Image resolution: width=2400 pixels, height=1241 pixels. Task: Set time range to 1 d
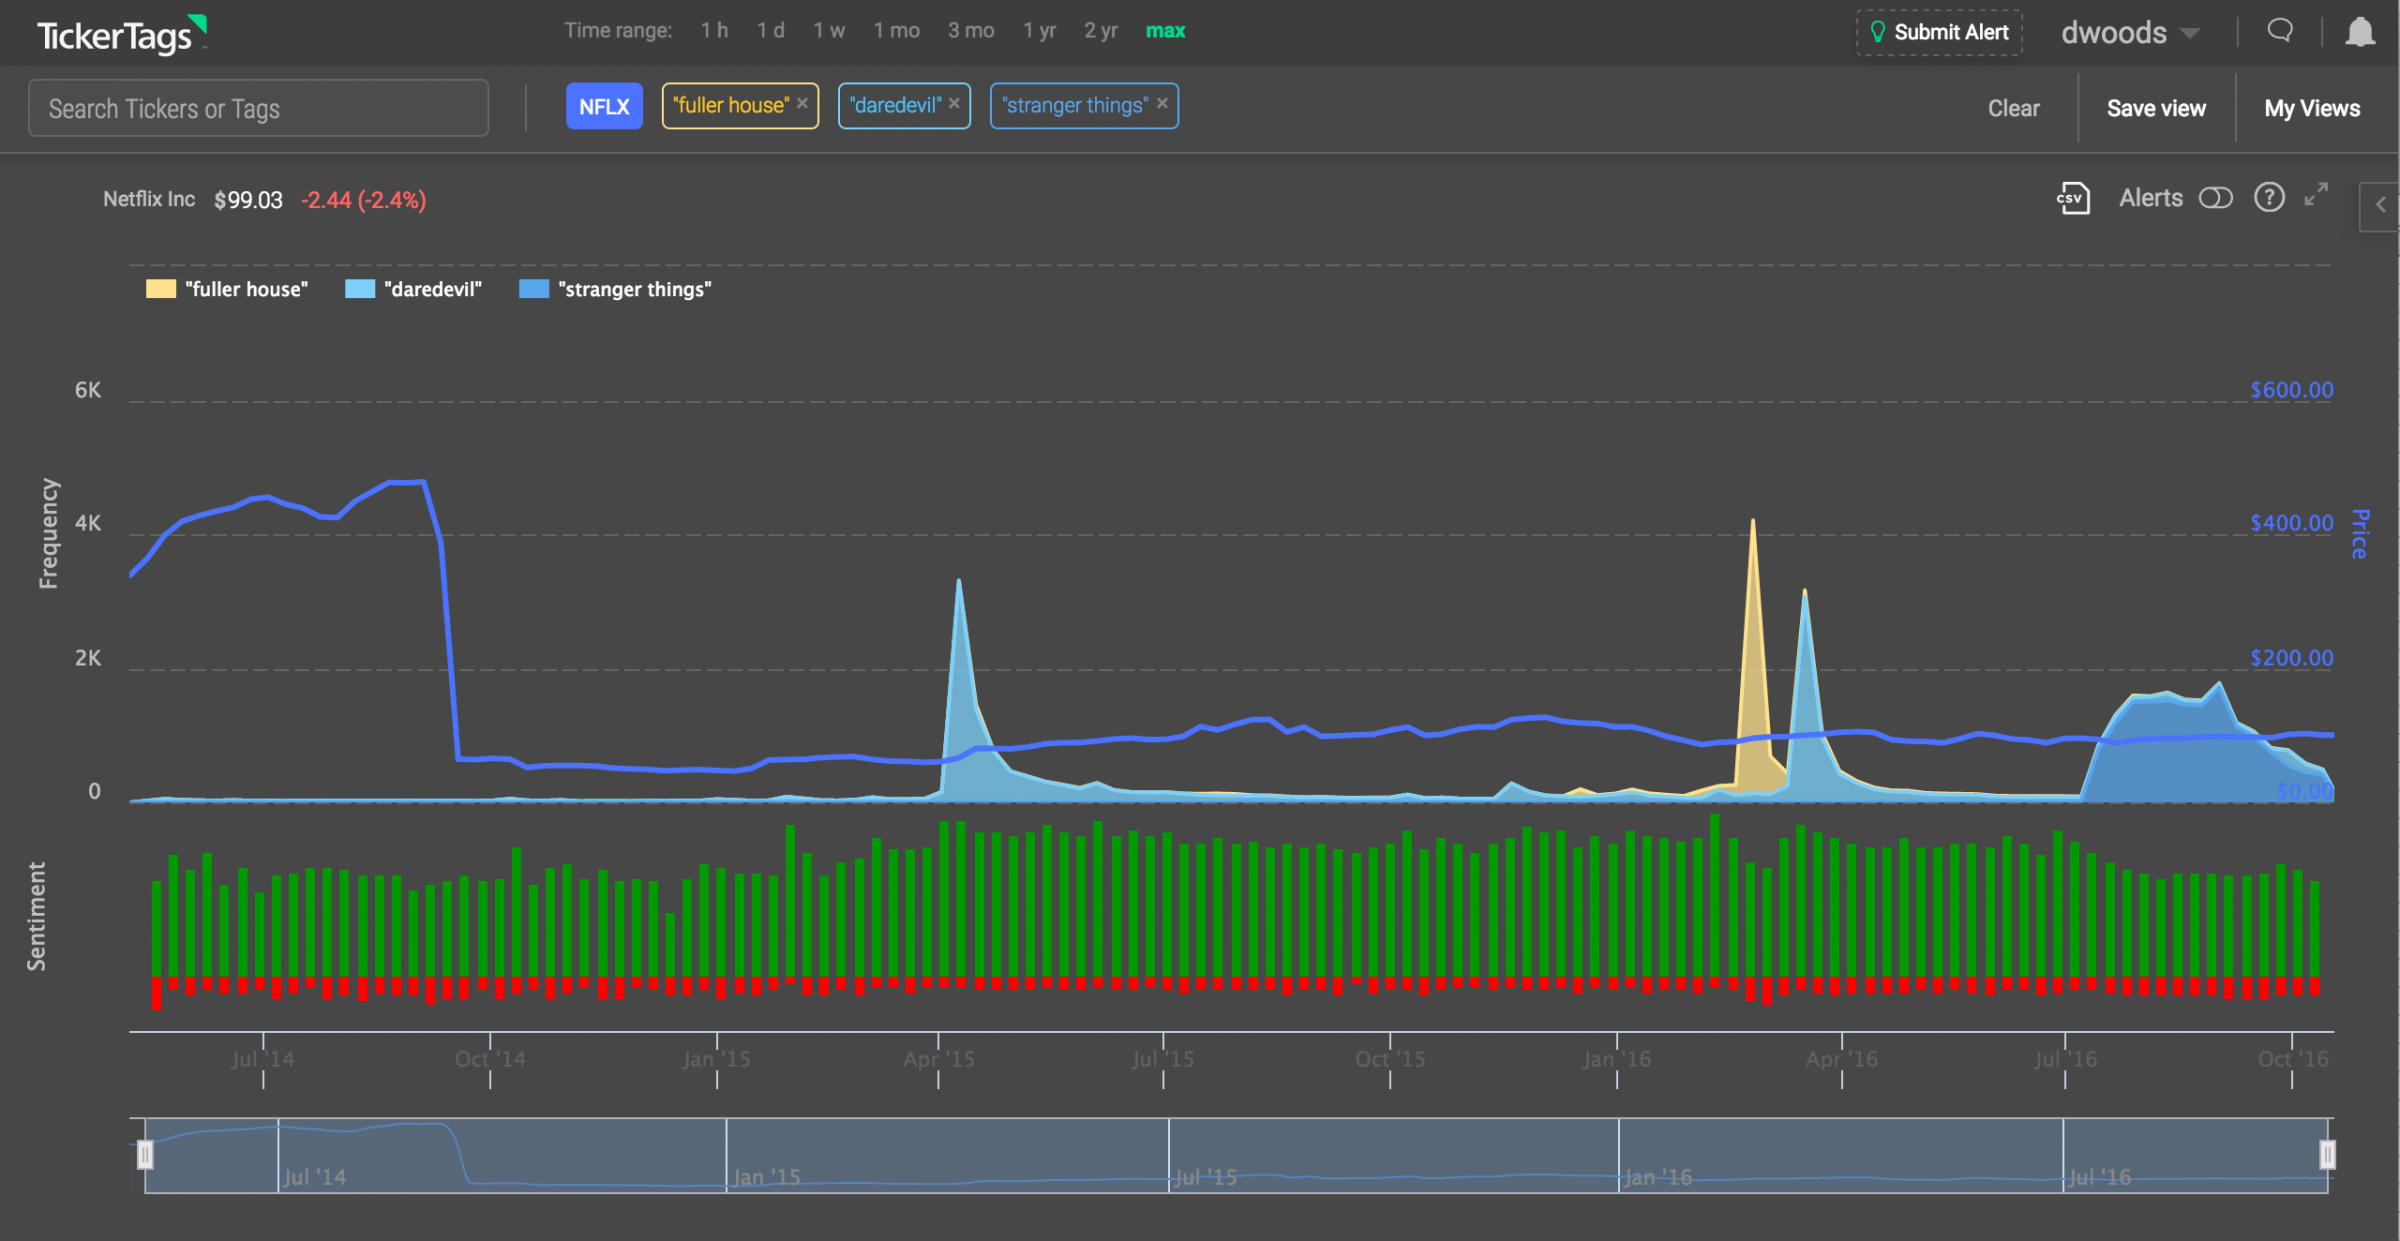pyautogui.click(x=770, y=31)
